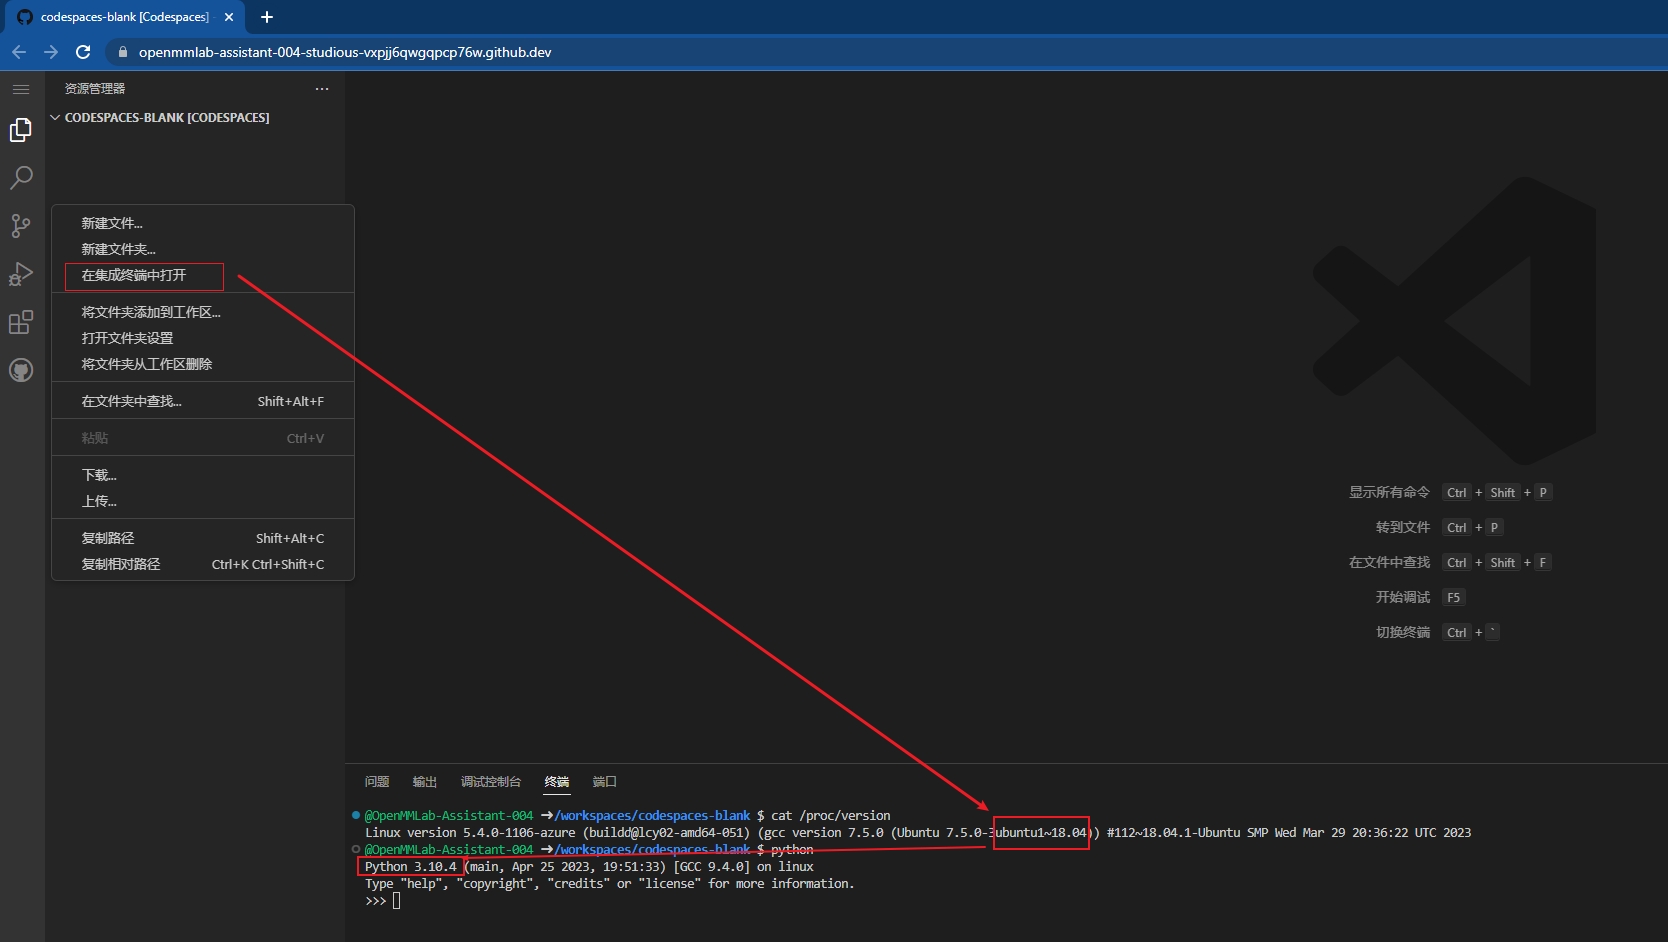The height and width of the screenshot is (942, 1668).
Task: Switch to the 调试控制台 panel tab
Action: (490, 782)
